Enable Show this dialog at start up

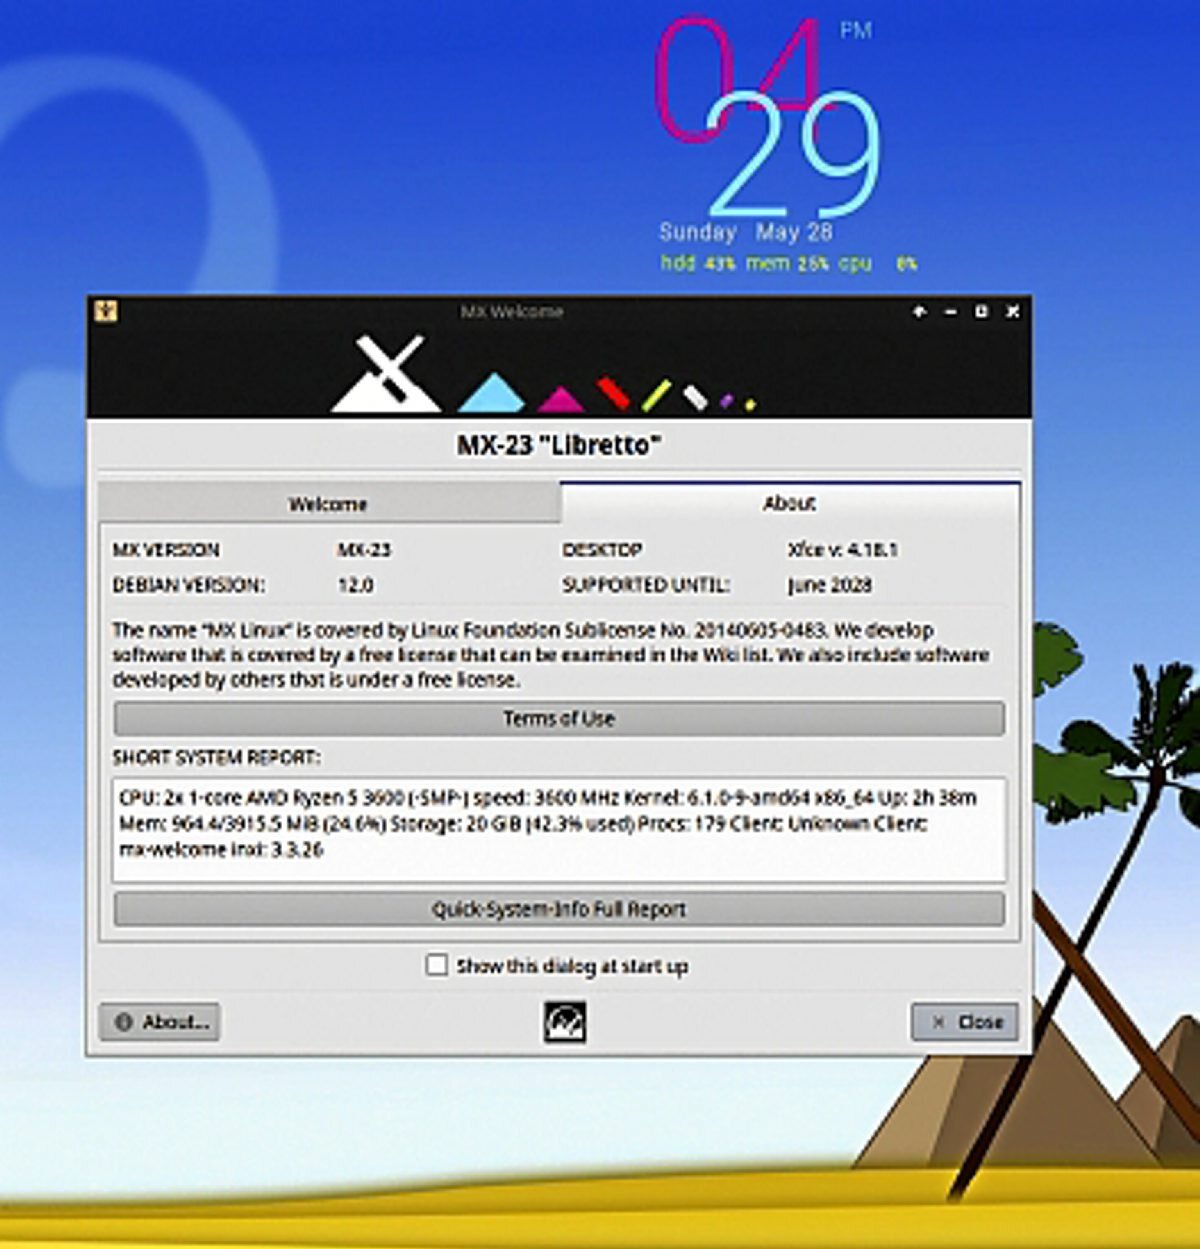click(437, 965)
